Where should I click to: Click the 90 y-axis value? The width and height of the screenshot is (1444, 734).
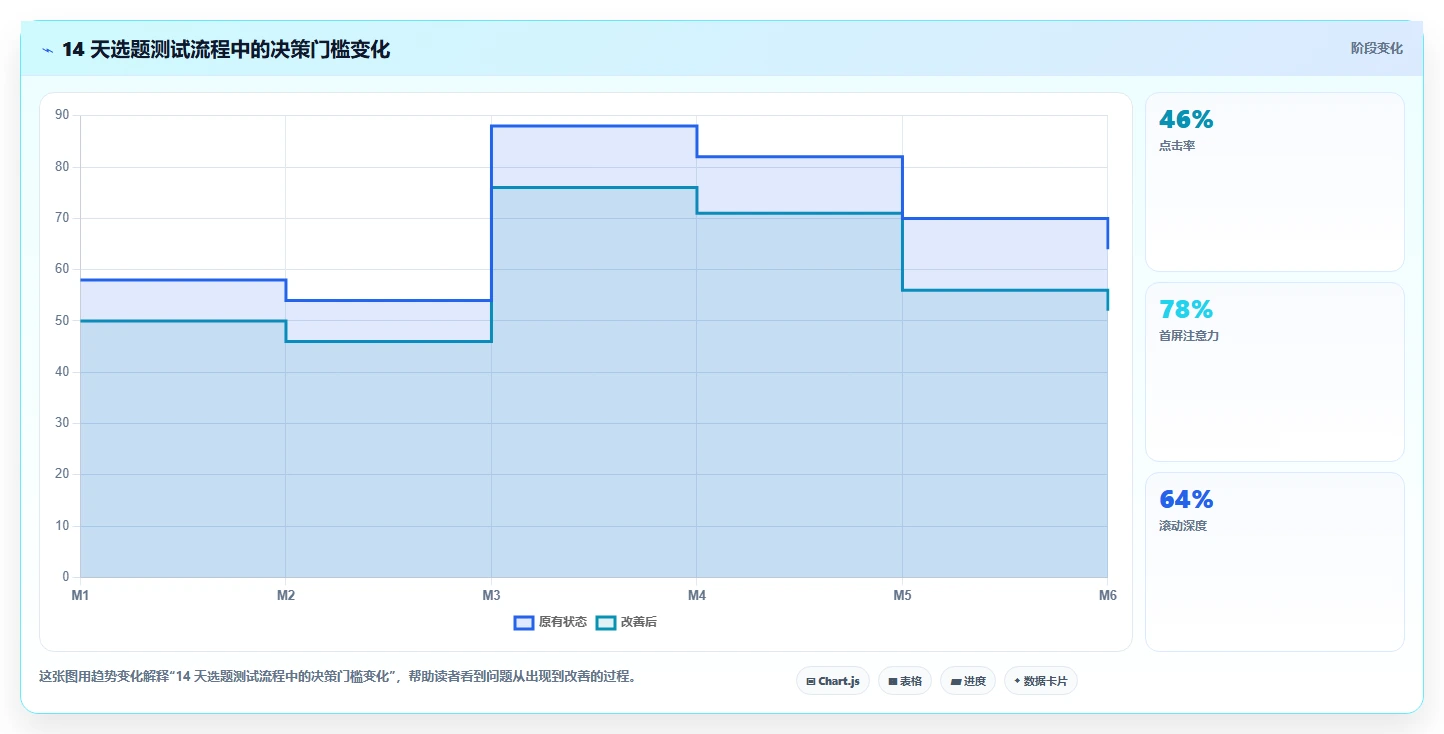(x=63, y=115)
